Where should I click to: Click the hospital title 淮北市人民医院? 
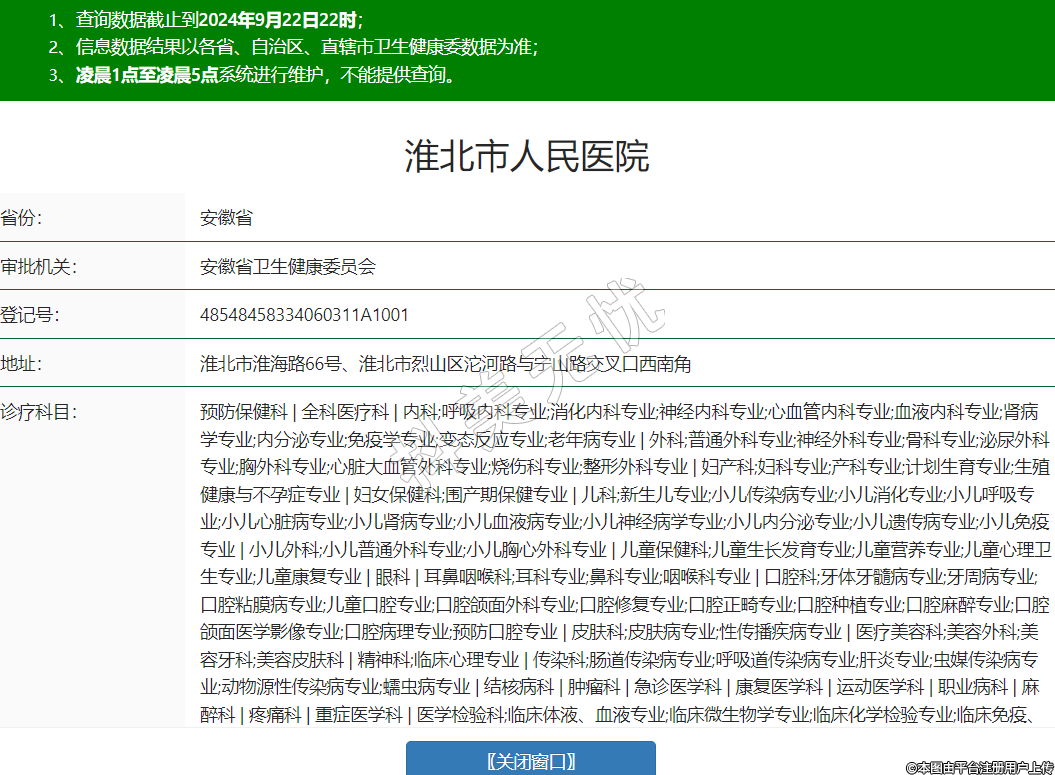pyautogui.click(x=527, y=157)
